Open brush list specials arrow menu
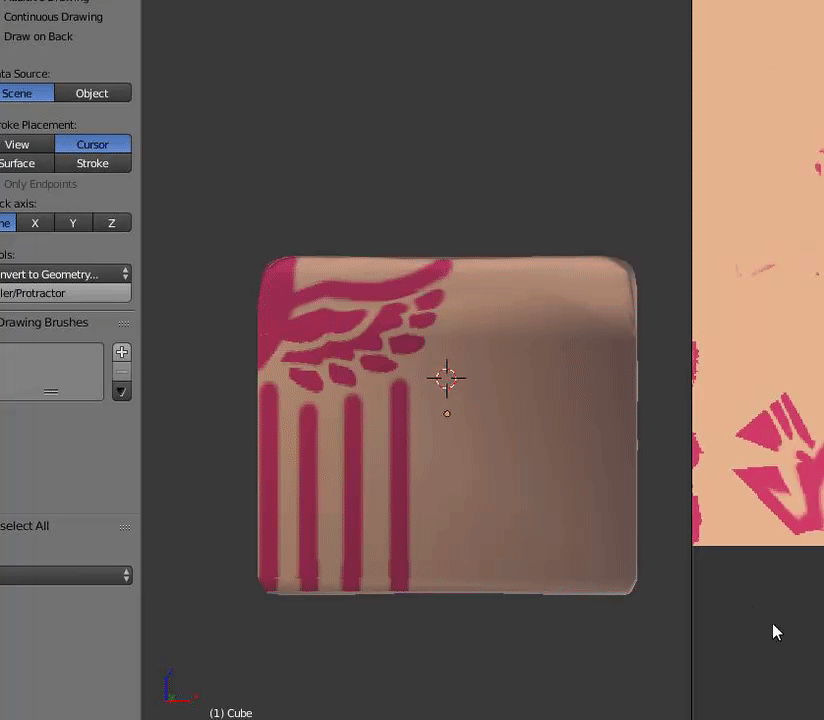The width and height of the screenshot is (824, 720). coord(122,392)
